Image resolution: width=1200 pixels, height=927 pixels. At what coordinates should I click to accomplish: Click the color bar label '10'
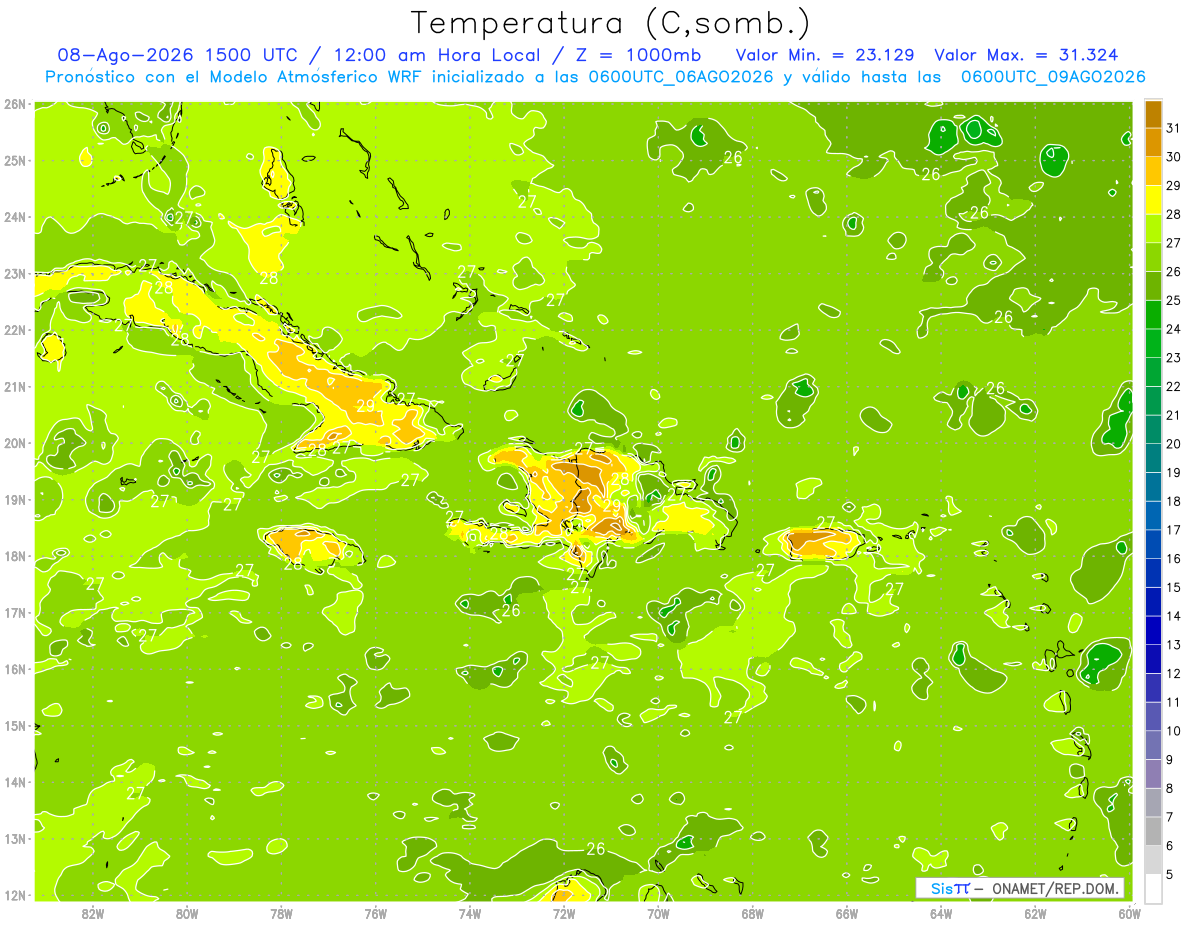[x=1174, y=731]
